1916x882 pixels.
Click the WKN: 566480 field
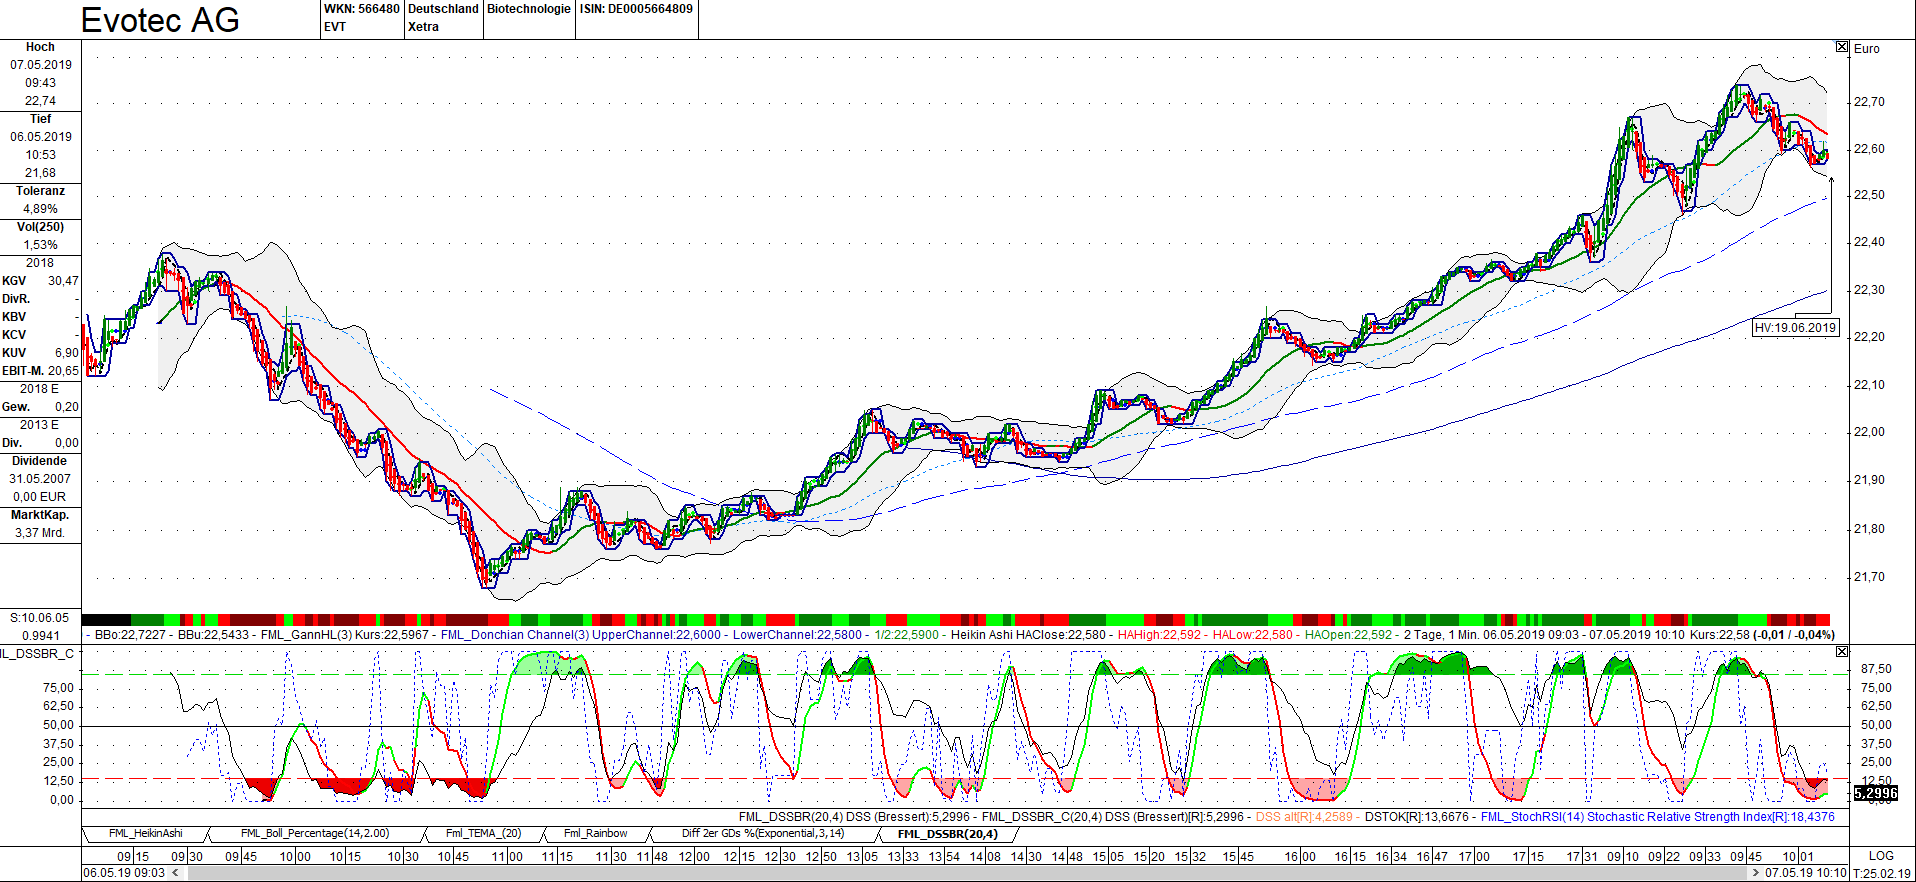361,9
